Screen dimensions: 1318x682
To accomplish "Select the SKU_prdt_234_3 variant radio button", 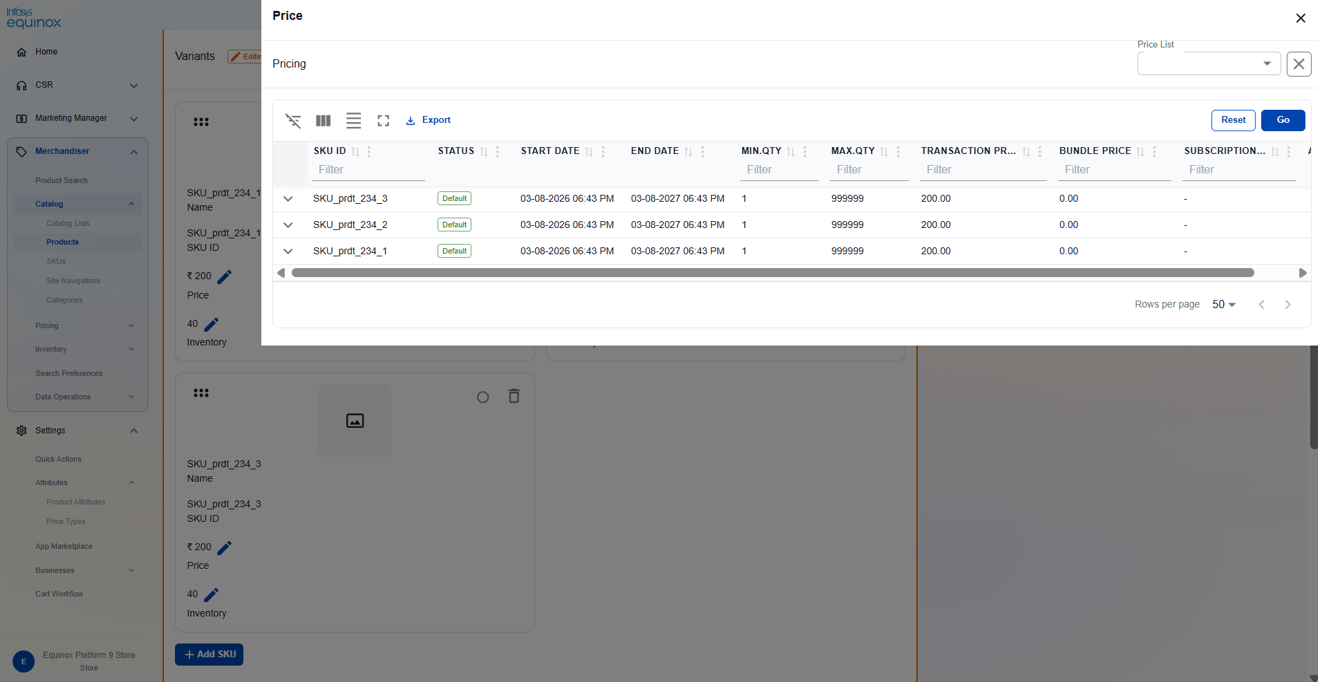I will (x=483, y=397).
